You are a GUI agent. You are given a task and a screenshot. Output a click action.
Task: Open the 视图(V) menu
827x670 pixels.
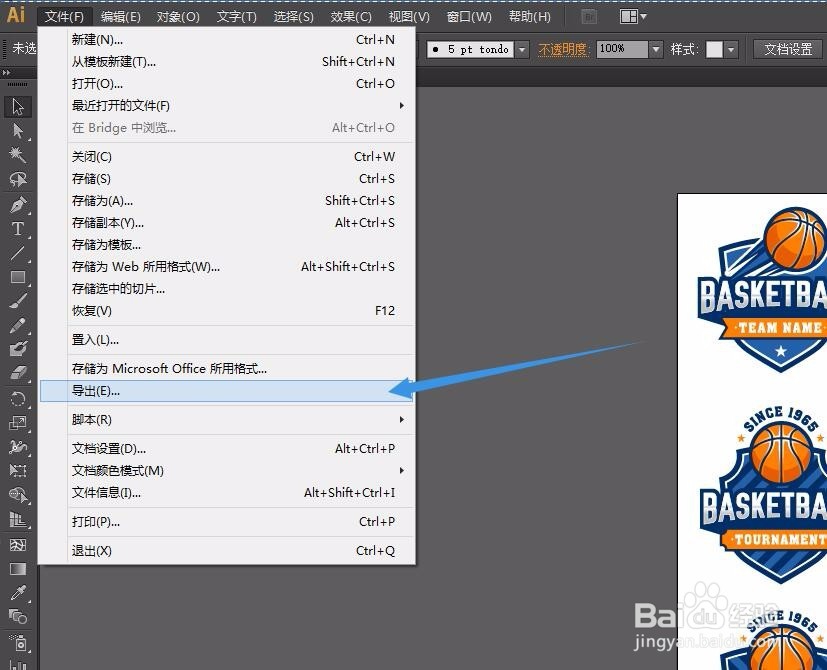pyautogui.click(x=409, y=17)
